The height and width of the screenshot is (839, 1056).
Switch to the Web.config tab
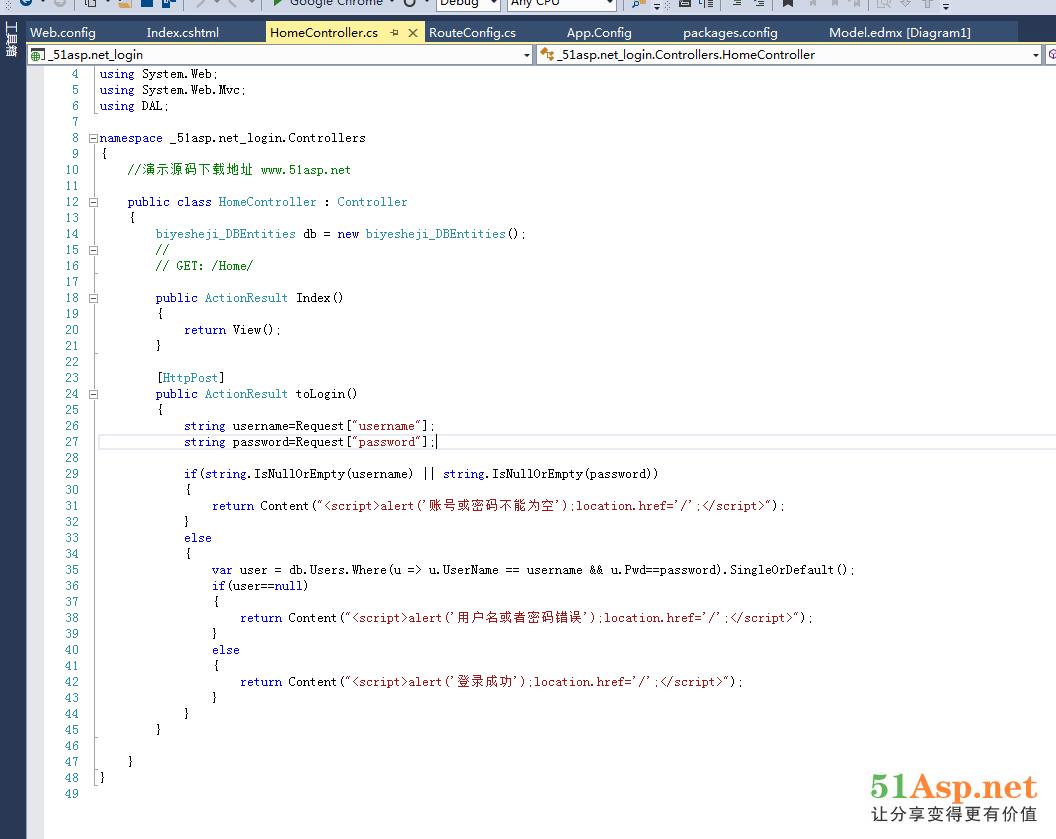point(63,32)
